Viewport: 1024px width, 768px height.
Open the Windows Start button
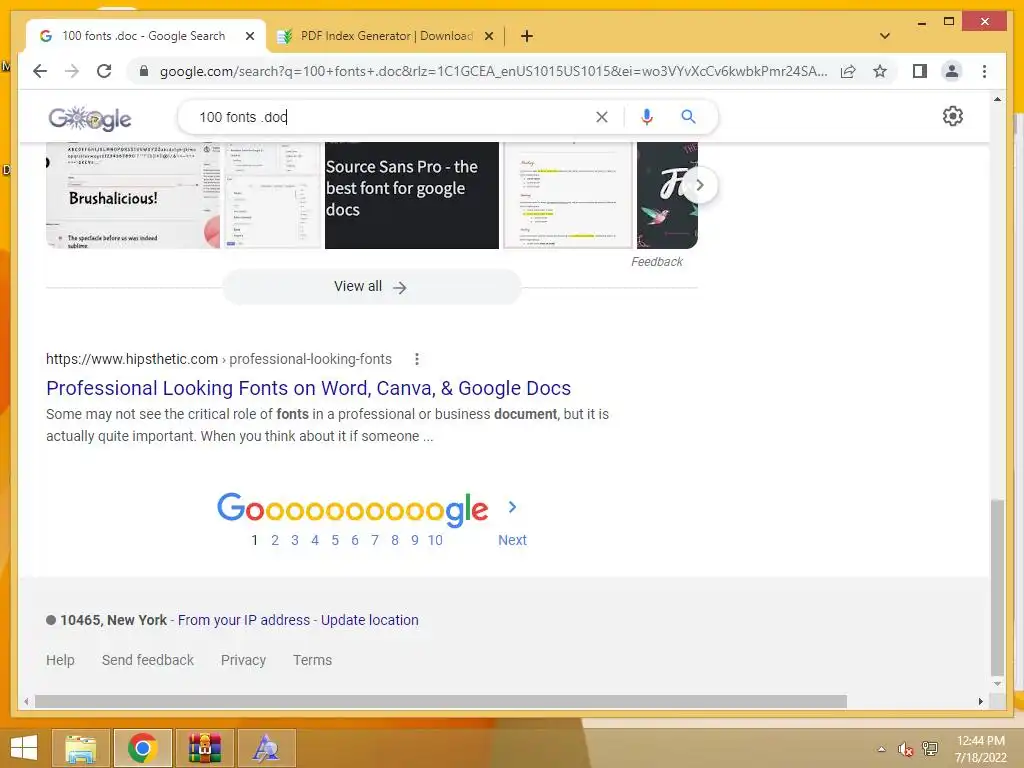24,748
